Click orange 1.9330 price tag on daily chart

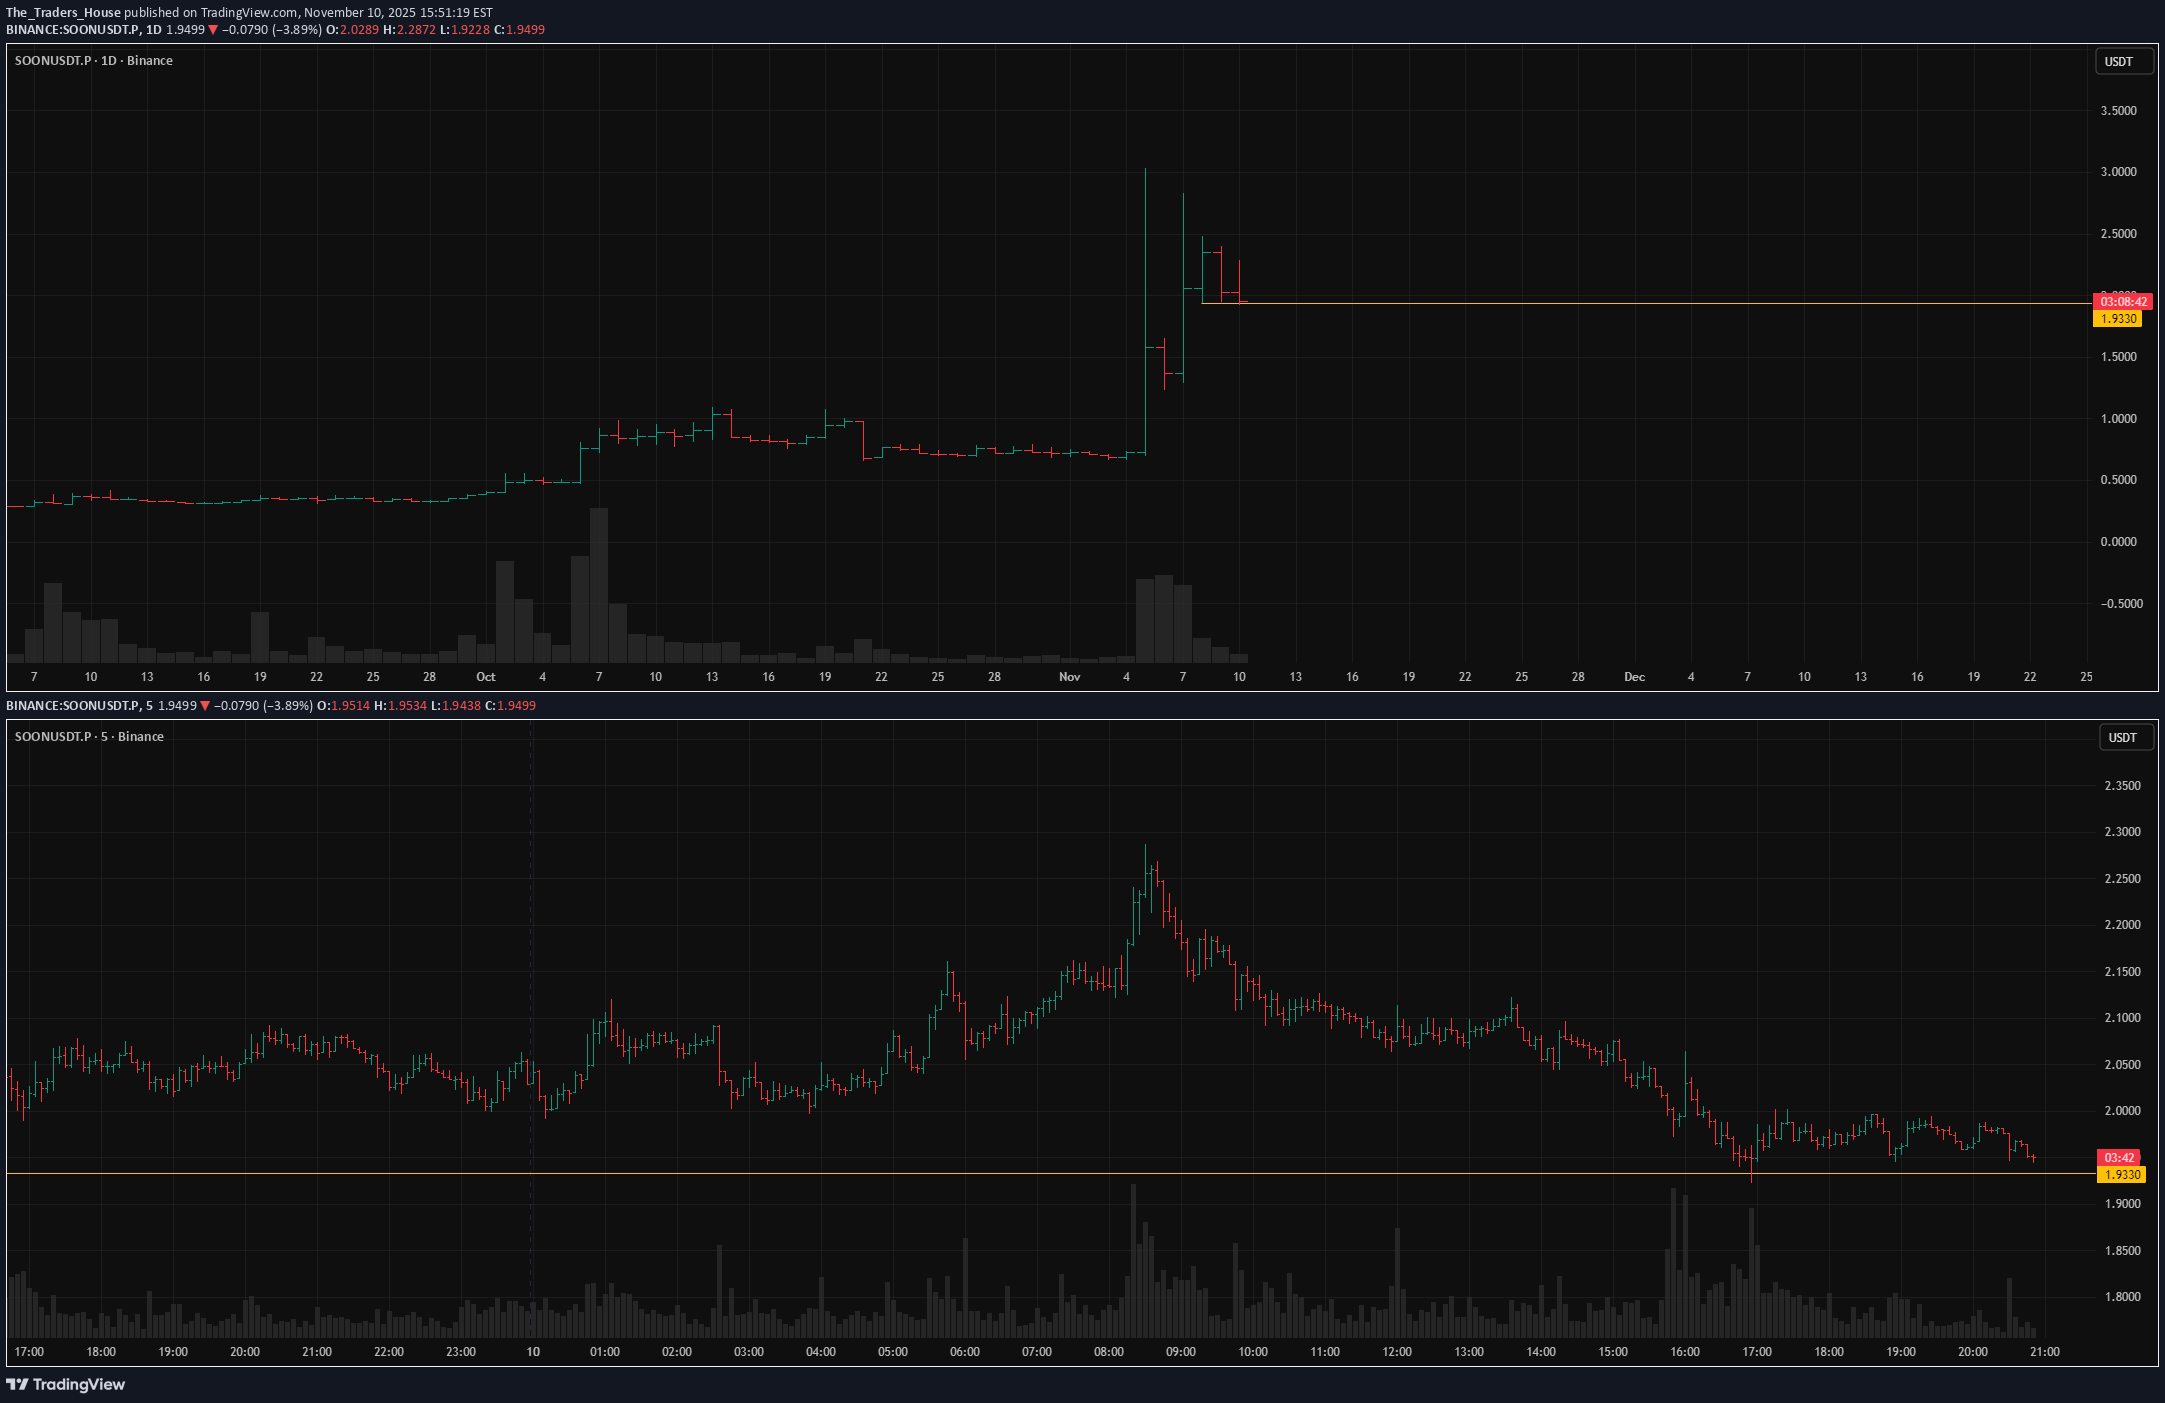(x=2117, y=319)
